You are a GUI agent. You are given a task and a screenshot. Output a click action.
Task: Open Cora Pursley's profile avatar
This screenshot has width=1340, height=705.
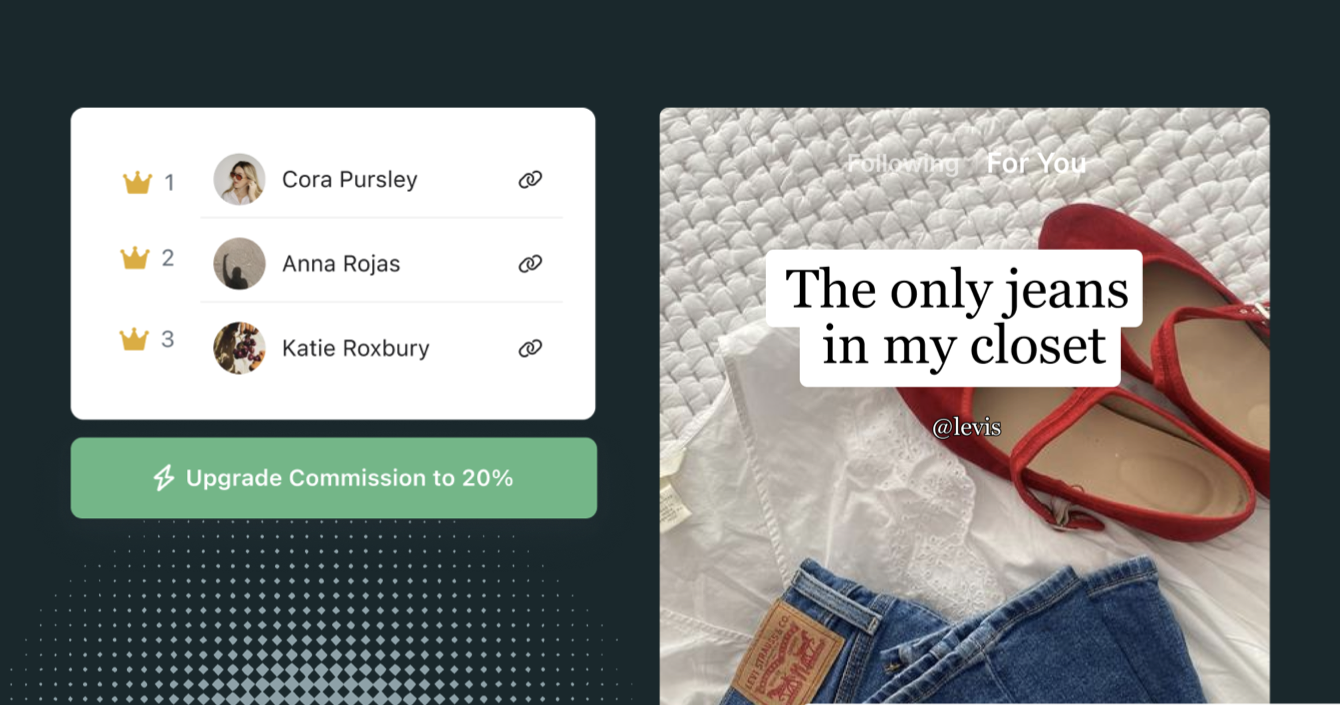pyautogui.click(x=239, y=179)
